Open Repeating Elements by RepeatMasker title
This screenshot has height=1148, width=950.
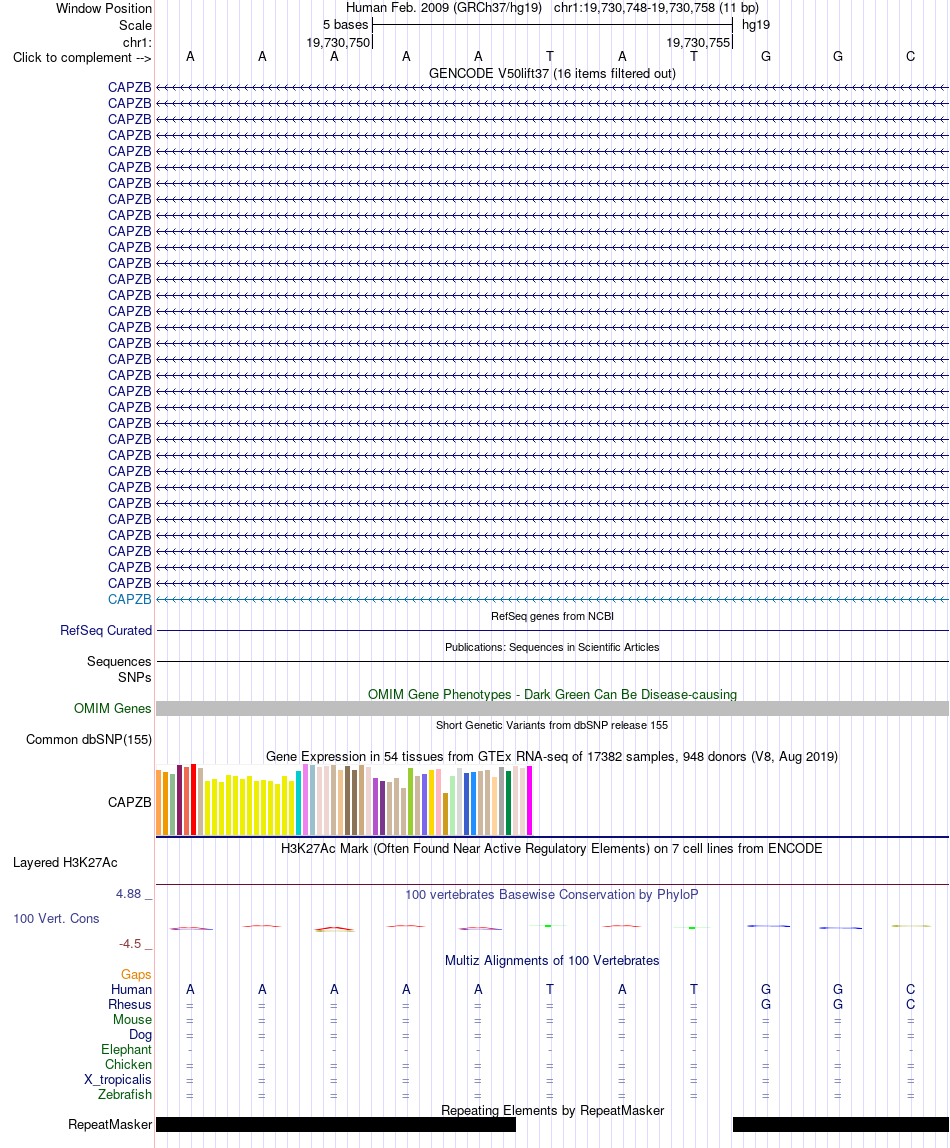coord(552,1111)
